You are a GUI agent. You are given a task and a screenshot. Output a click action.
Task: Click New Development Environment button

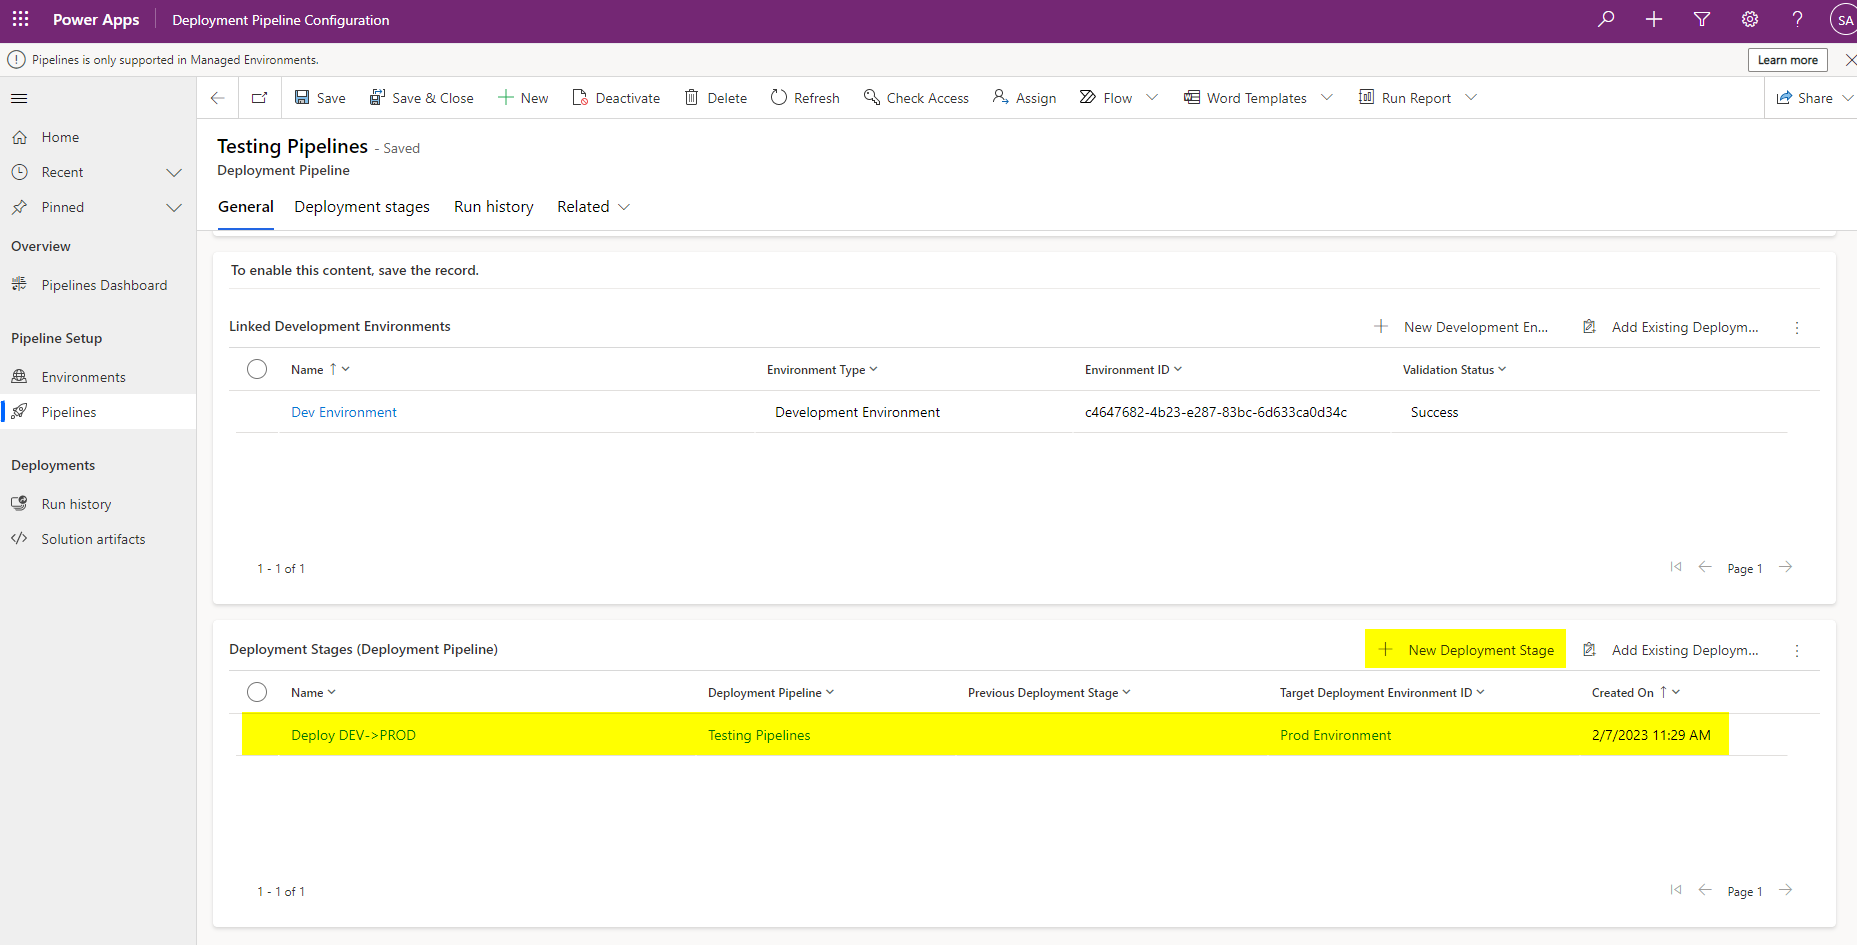pyautogui.click(x=1461, y=327)
